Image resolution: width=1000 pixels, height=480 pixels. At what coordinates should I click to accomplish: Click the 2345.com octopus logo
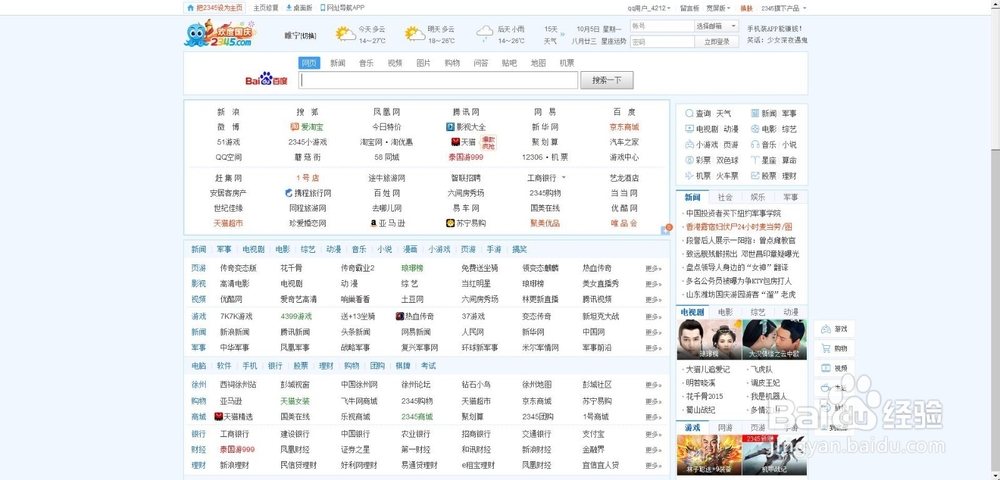220,33
